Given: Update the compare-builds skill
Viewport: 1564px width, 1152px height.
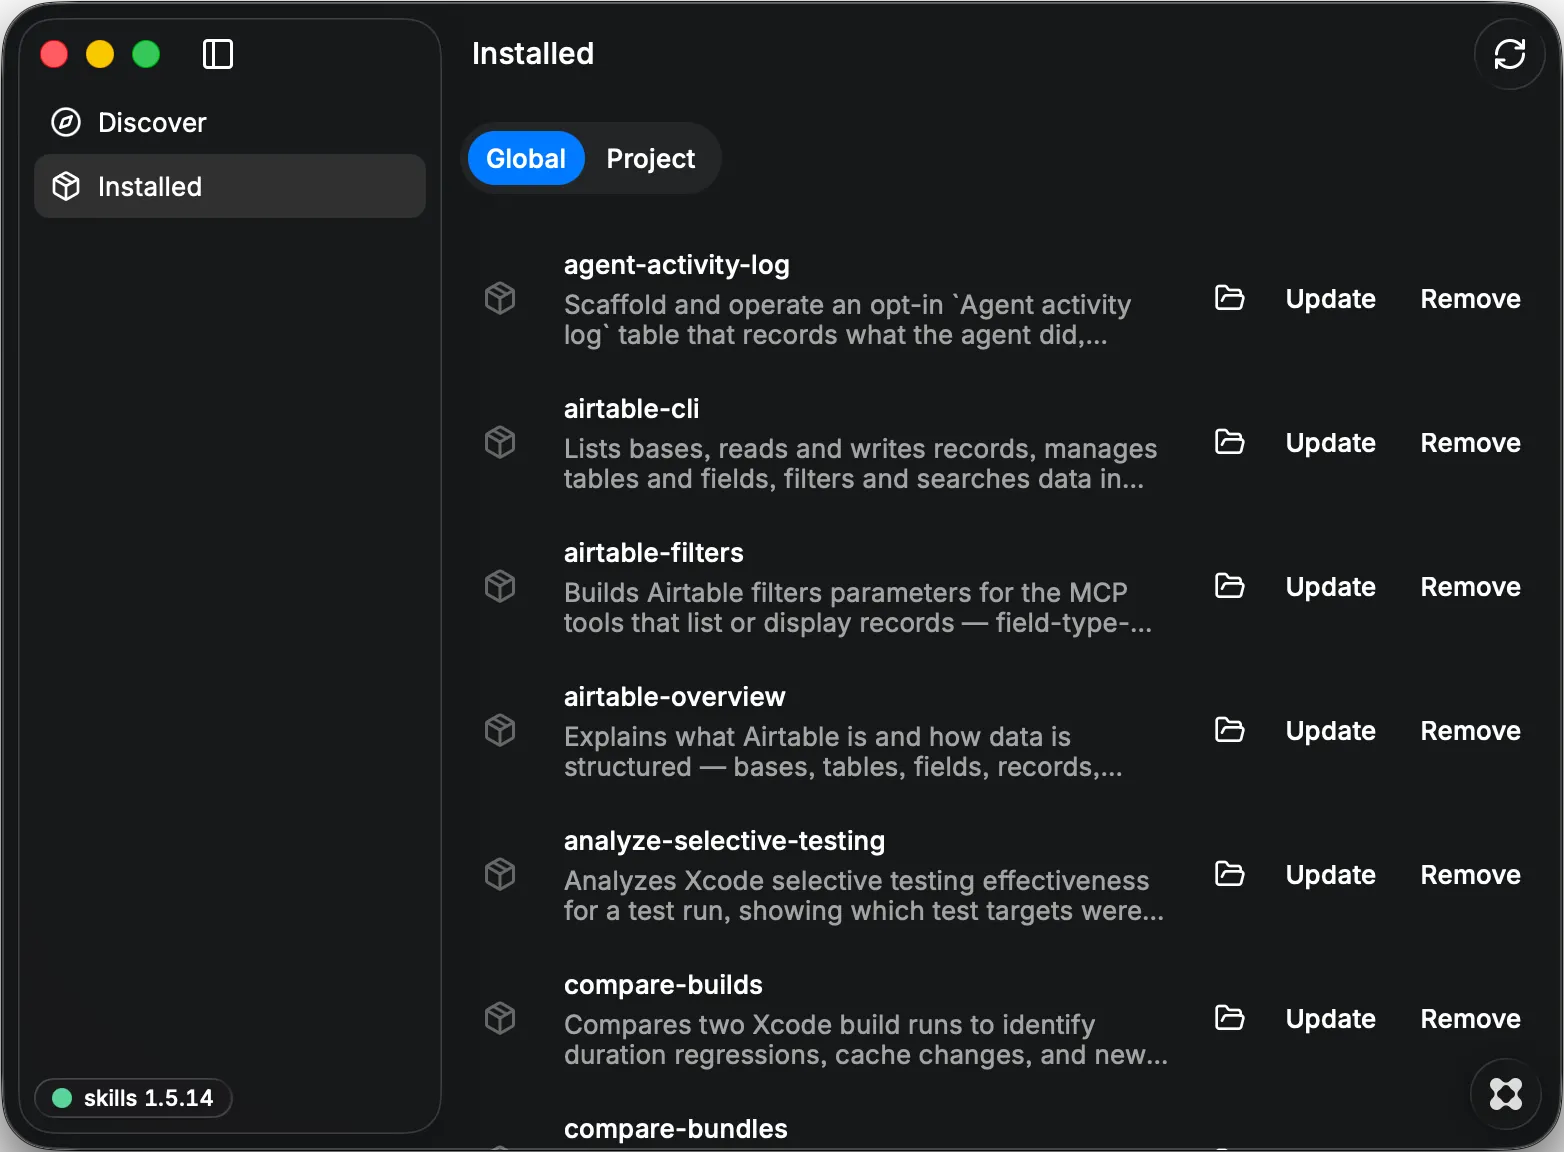Looking at the screenshot, I should (x=1330, y=1019).
